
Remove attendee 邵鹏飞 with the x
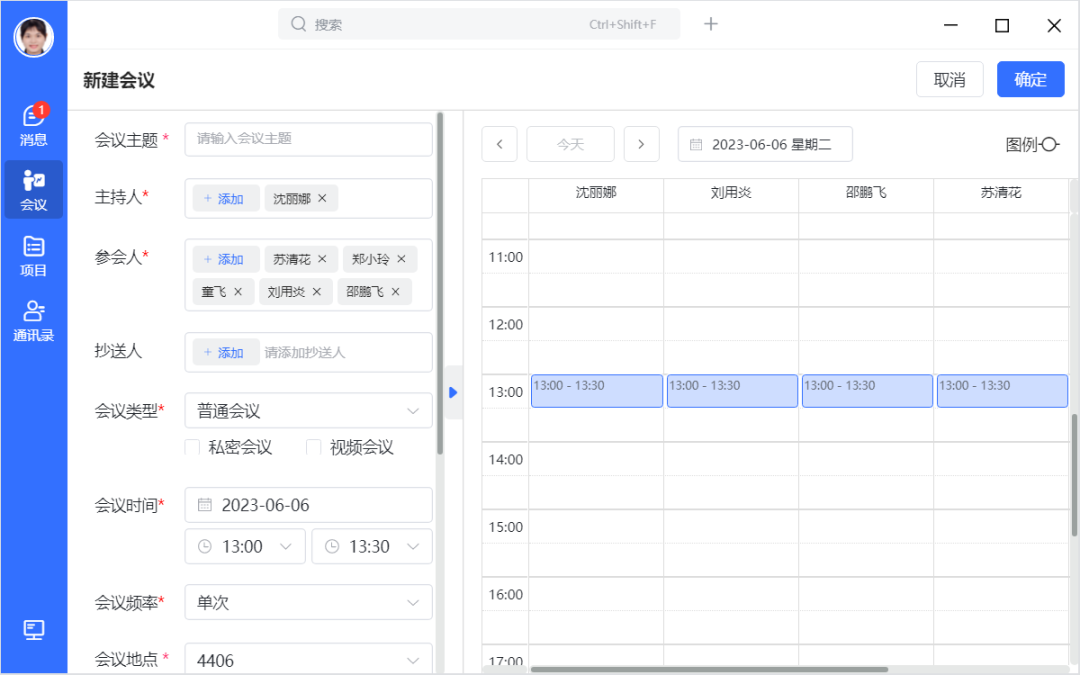pyautogui.click(x=395, y=291)
